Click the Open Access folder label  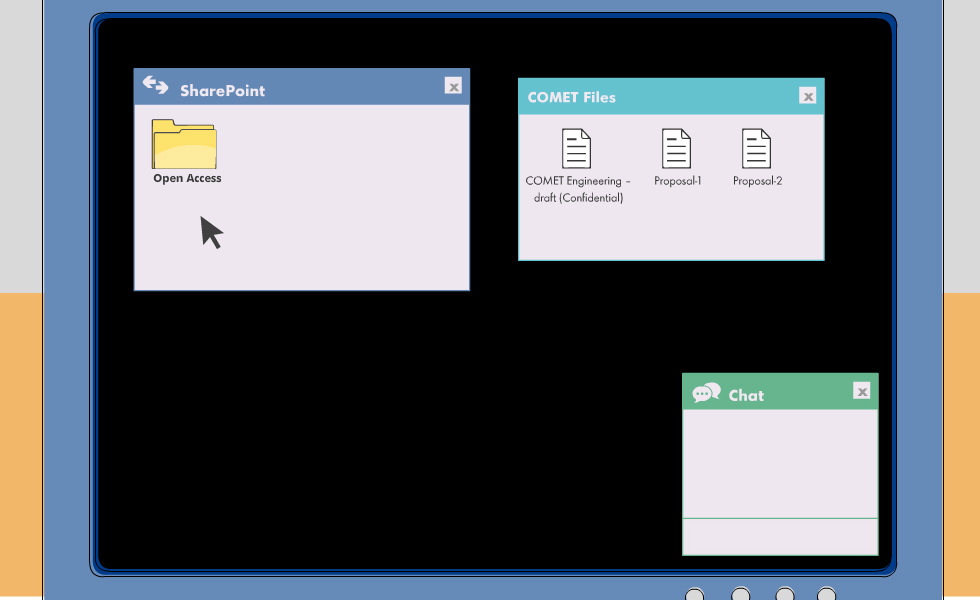coord(187,179)
